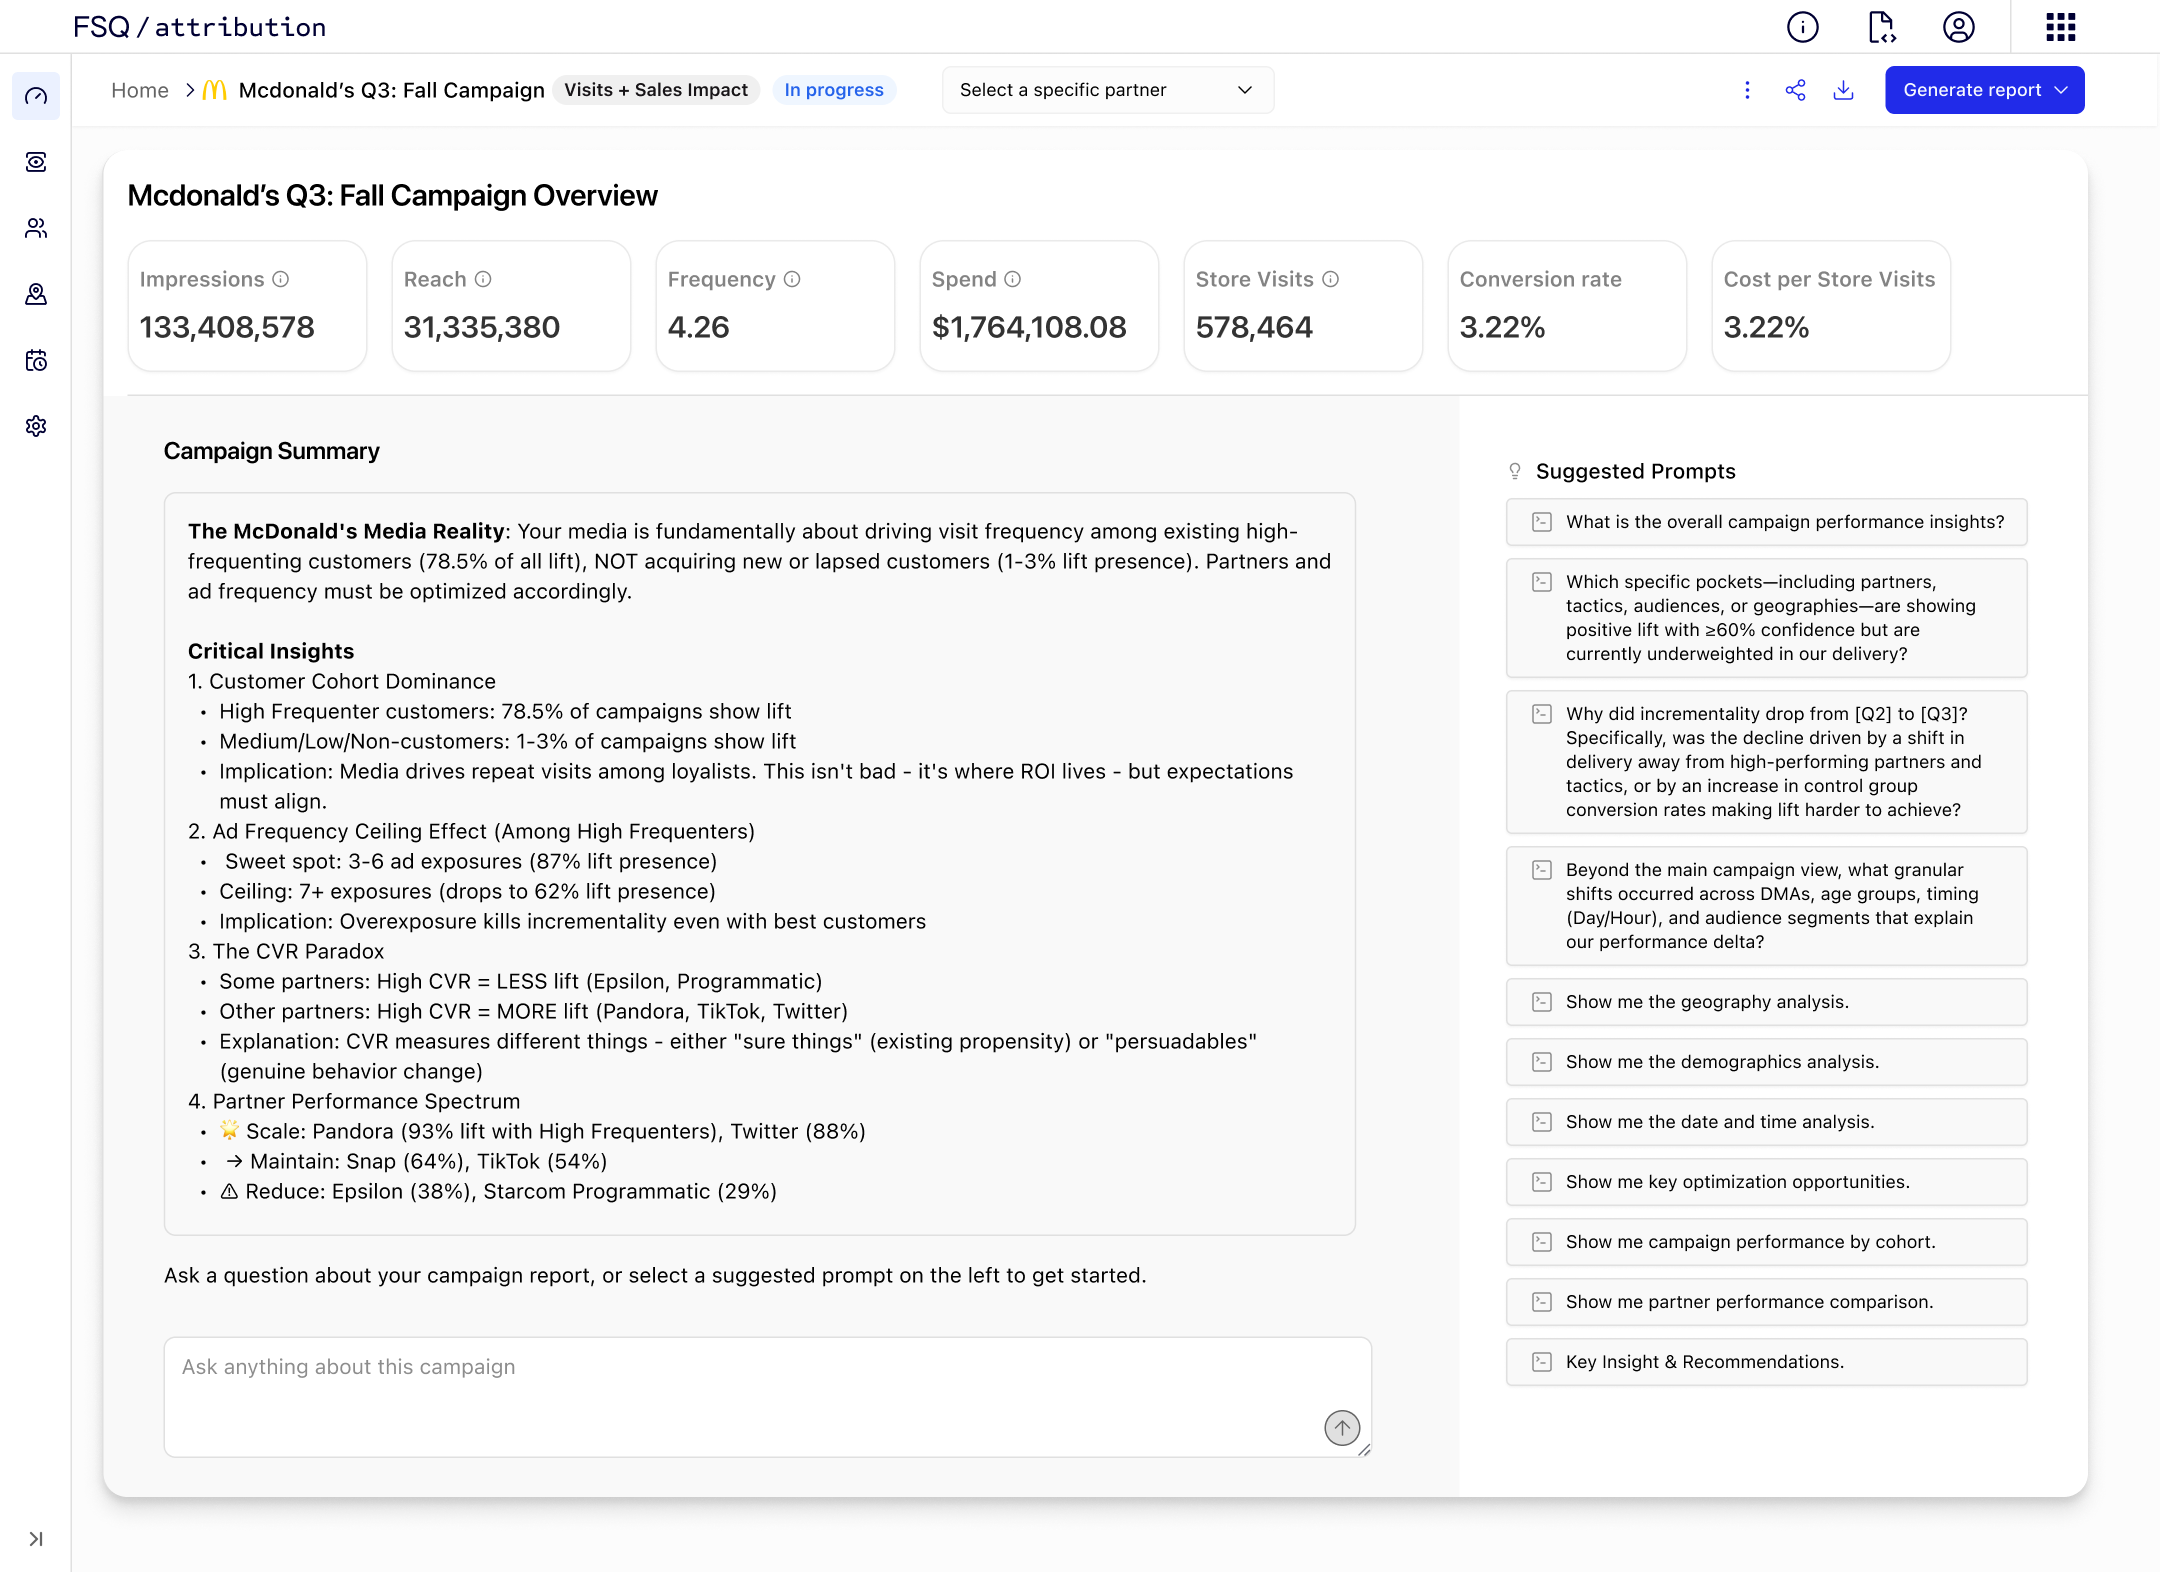The width and height of the screenshot is (2160, 1572).
Task: Open the settings gear in sidebar
Action: click(36, 426)
